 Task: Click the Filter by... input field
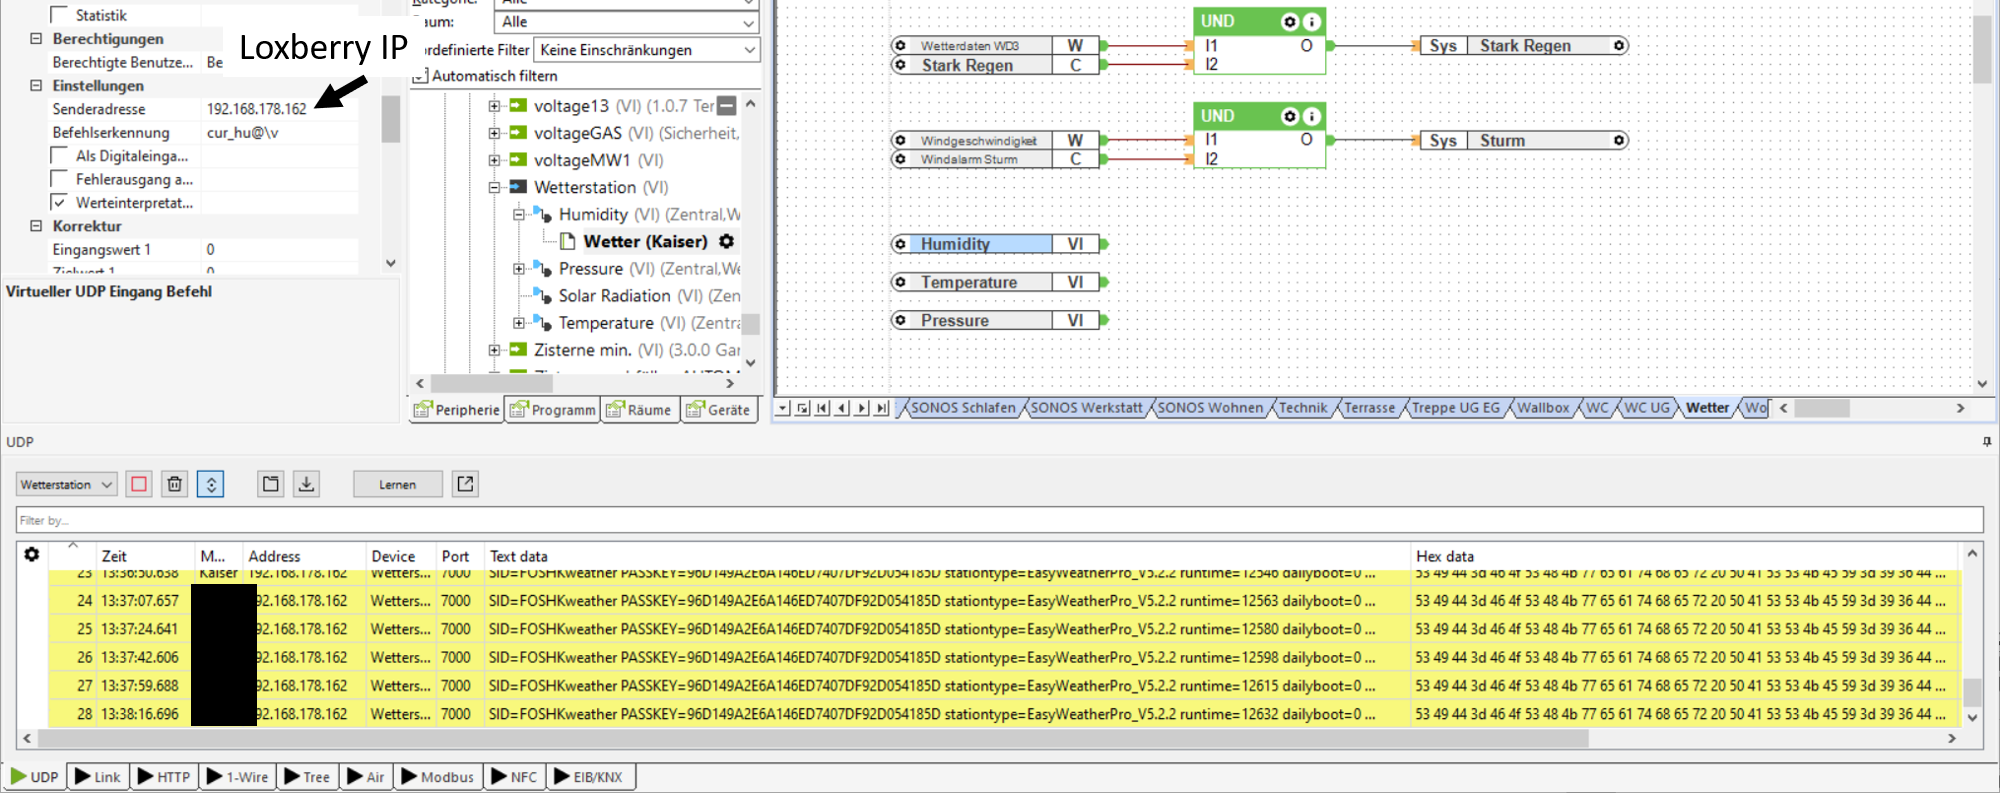click(999, 520)
